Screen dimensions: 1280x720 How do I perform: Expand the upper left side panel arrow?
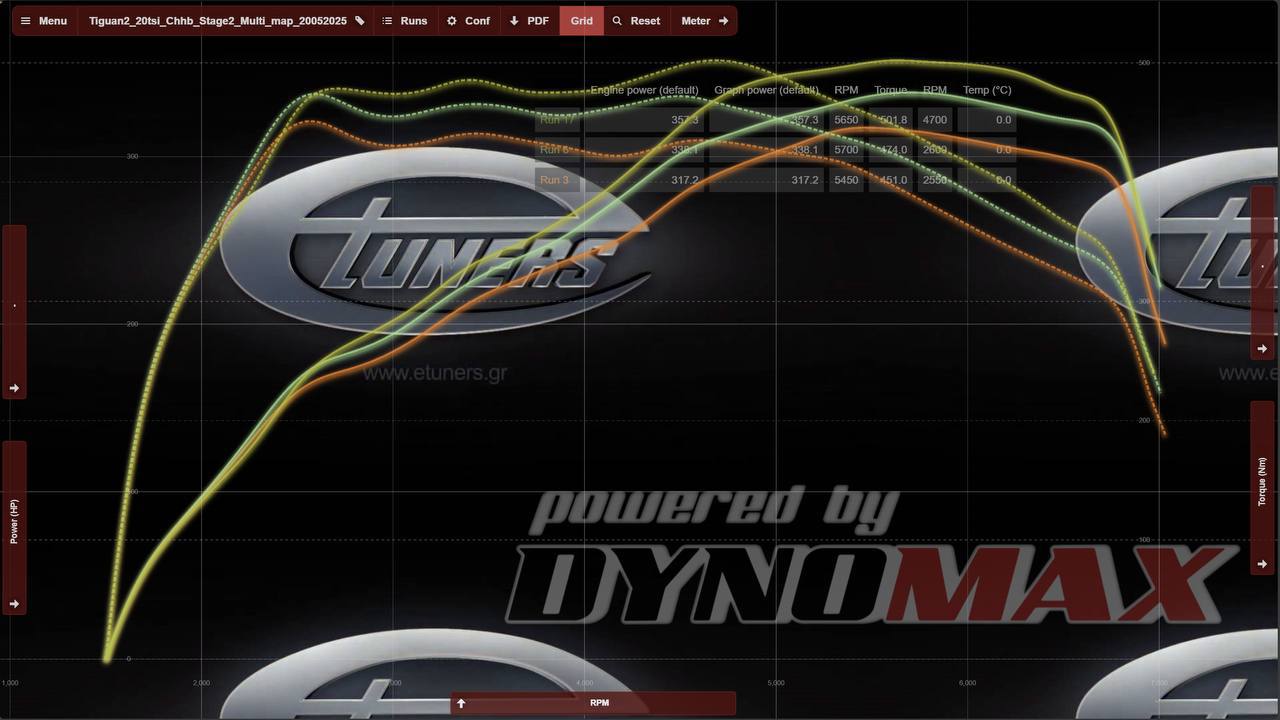point(14,388)
